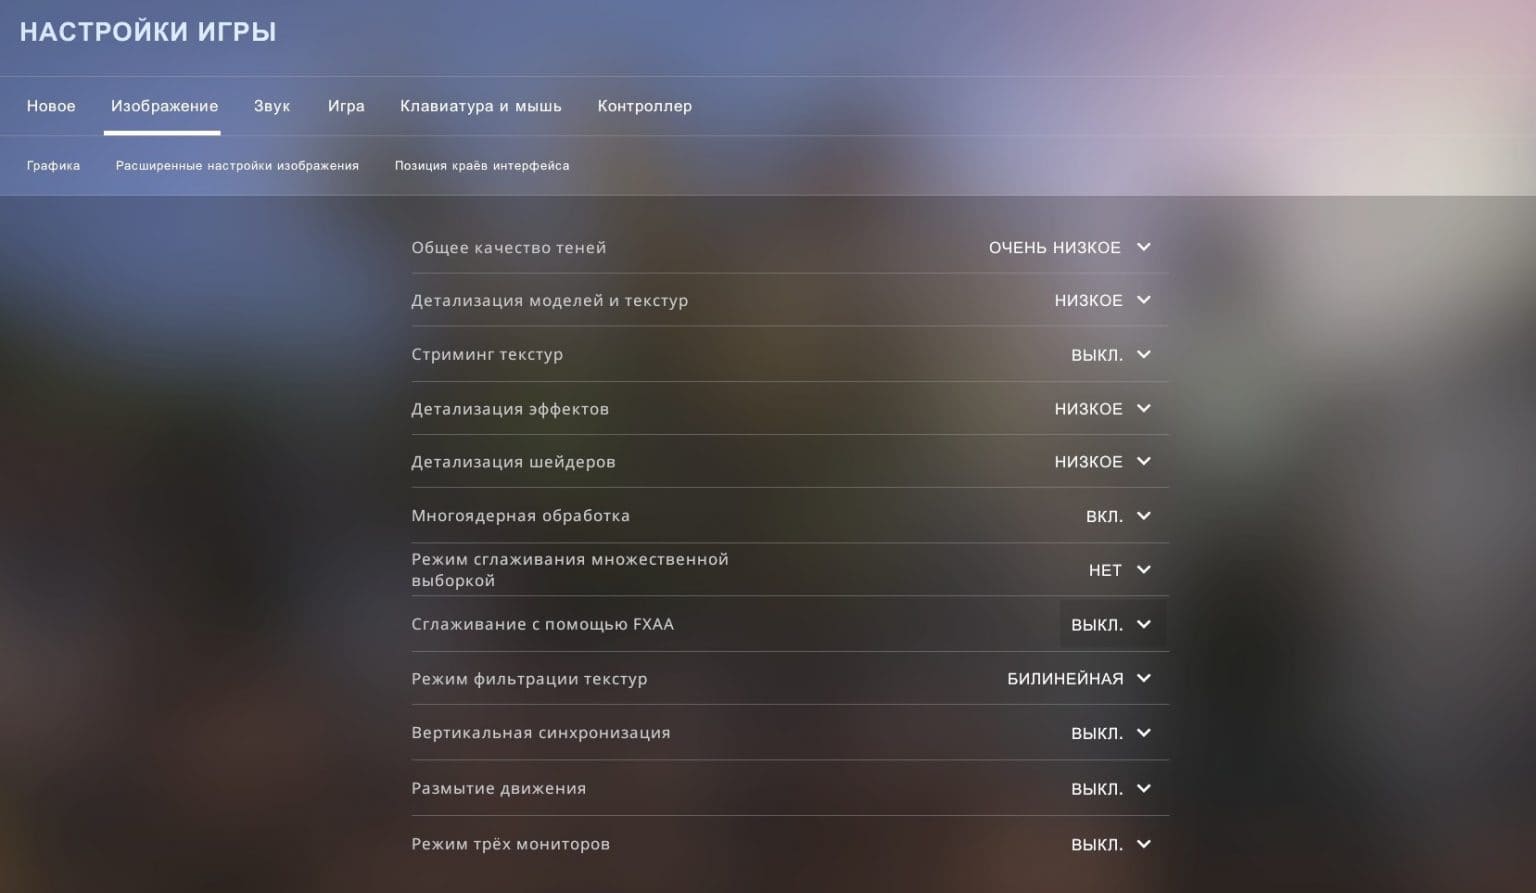Go to Клавиатура и мышь tab
Viewport: 1536px width, 893px height.
[x=481, y=106]
